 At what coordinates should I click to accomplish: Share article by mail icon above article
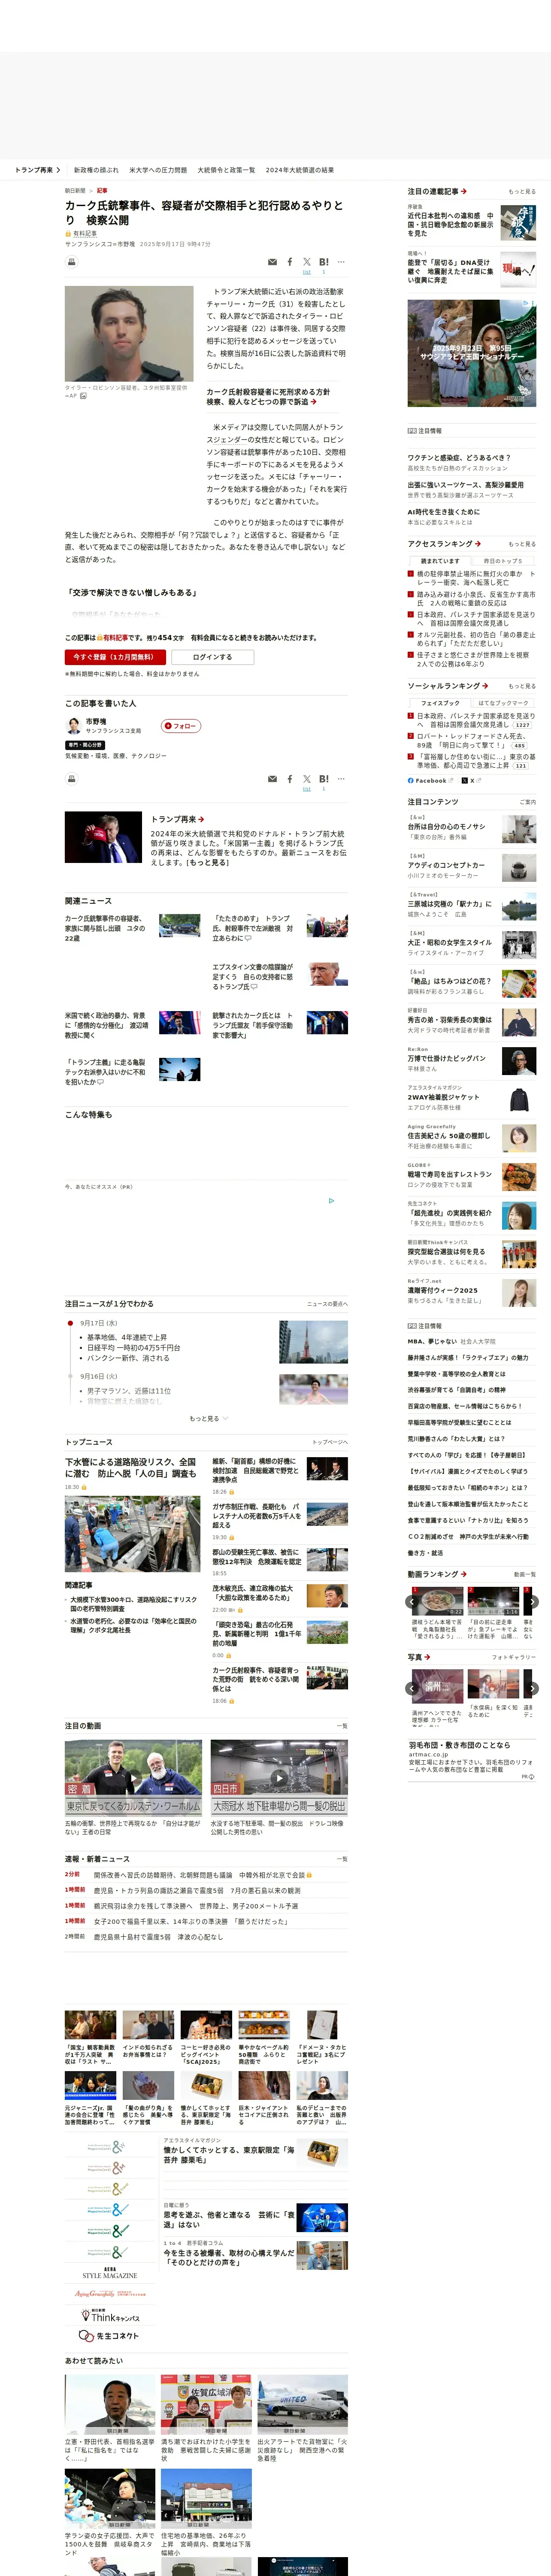(x=272, y=262)
